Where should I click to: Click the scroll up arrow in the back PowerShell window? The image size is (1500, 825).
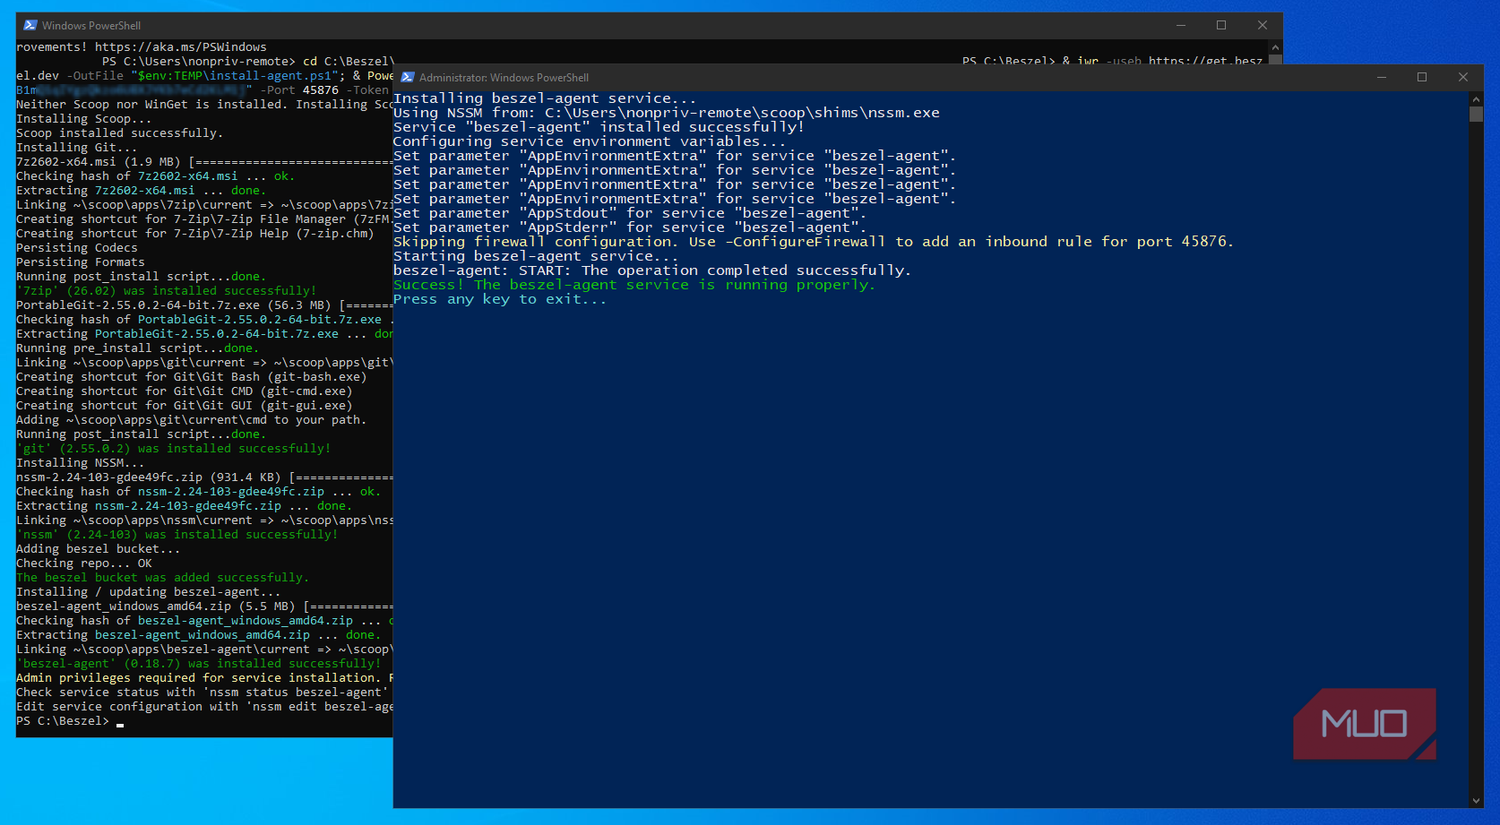(x=1275, y=47)
